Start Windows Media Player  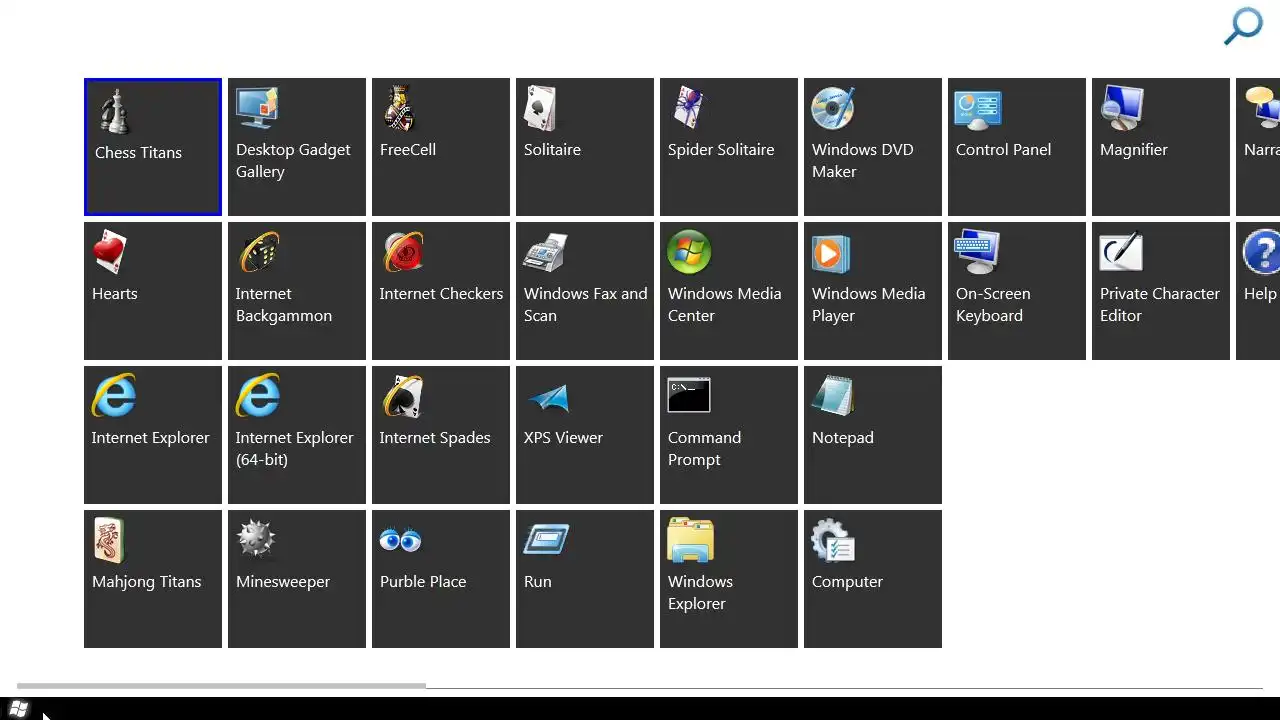[x=873, y=291]
